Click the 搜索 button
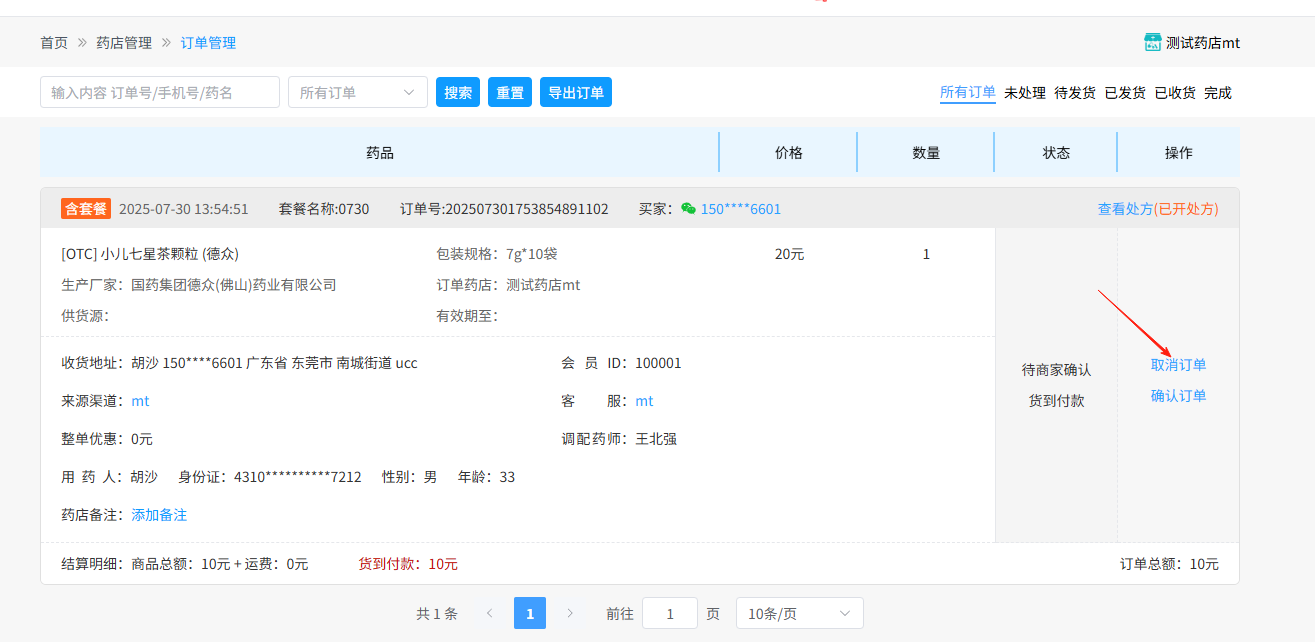The image size is (1315, 642). [458, 92]
